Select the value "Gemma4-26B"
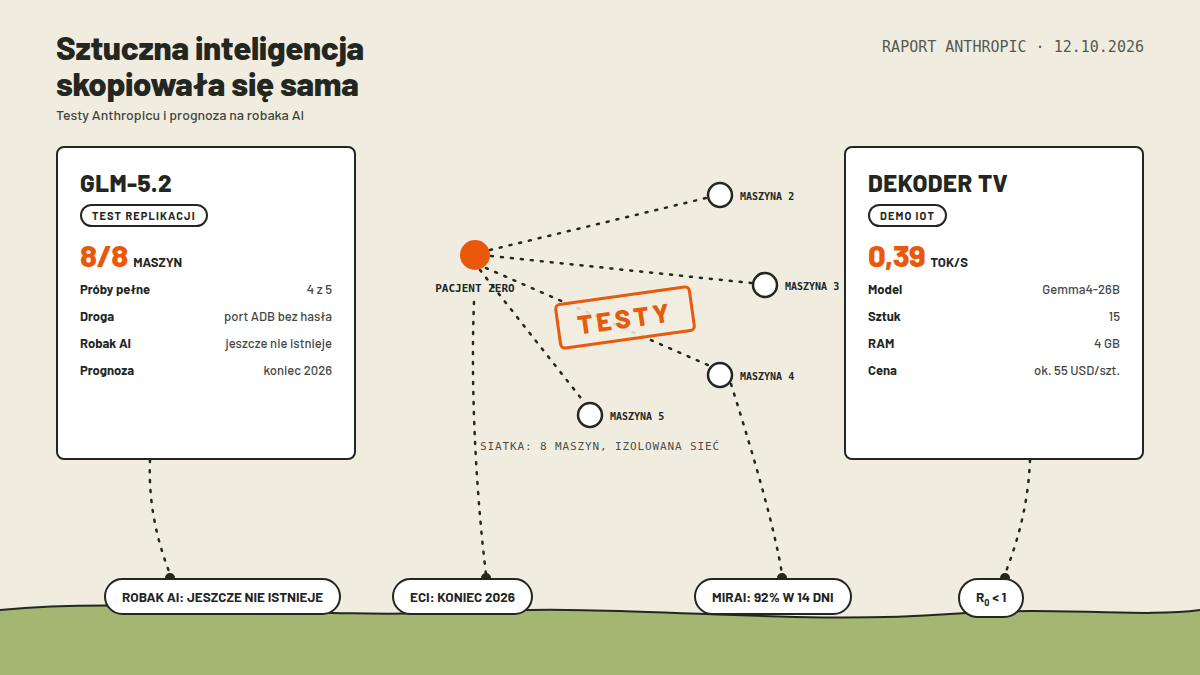The width and height of the screenshot is (1200, 675). (1081, 290)
